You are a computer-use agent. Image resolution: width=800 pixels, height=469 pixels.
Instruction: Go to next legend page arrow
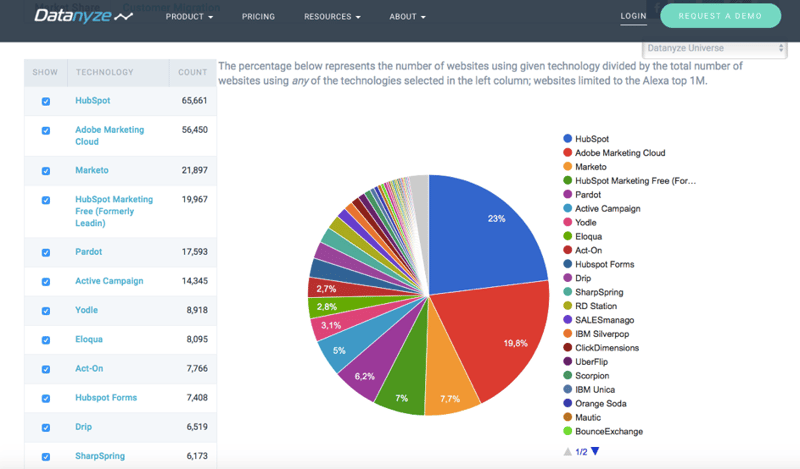click(x=595, y=451)
